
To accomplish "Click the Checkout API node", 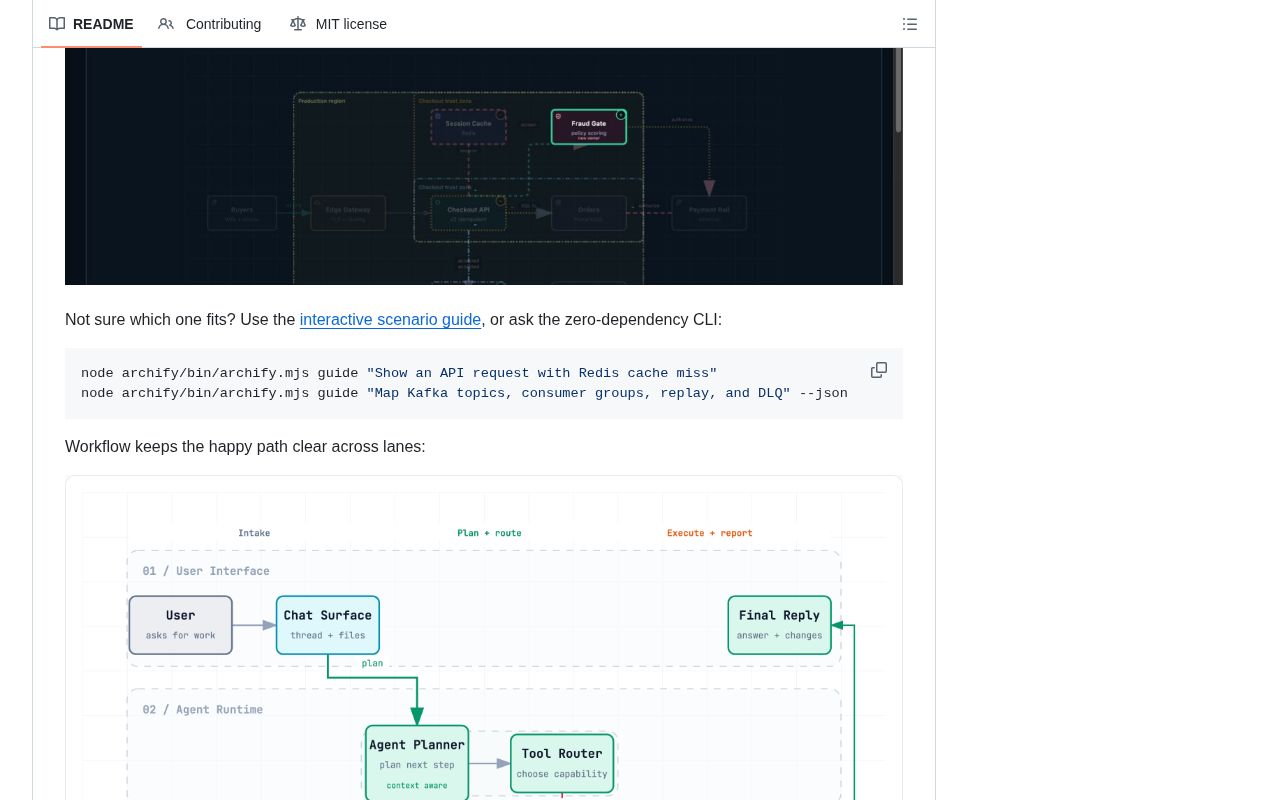I will 469,213.
